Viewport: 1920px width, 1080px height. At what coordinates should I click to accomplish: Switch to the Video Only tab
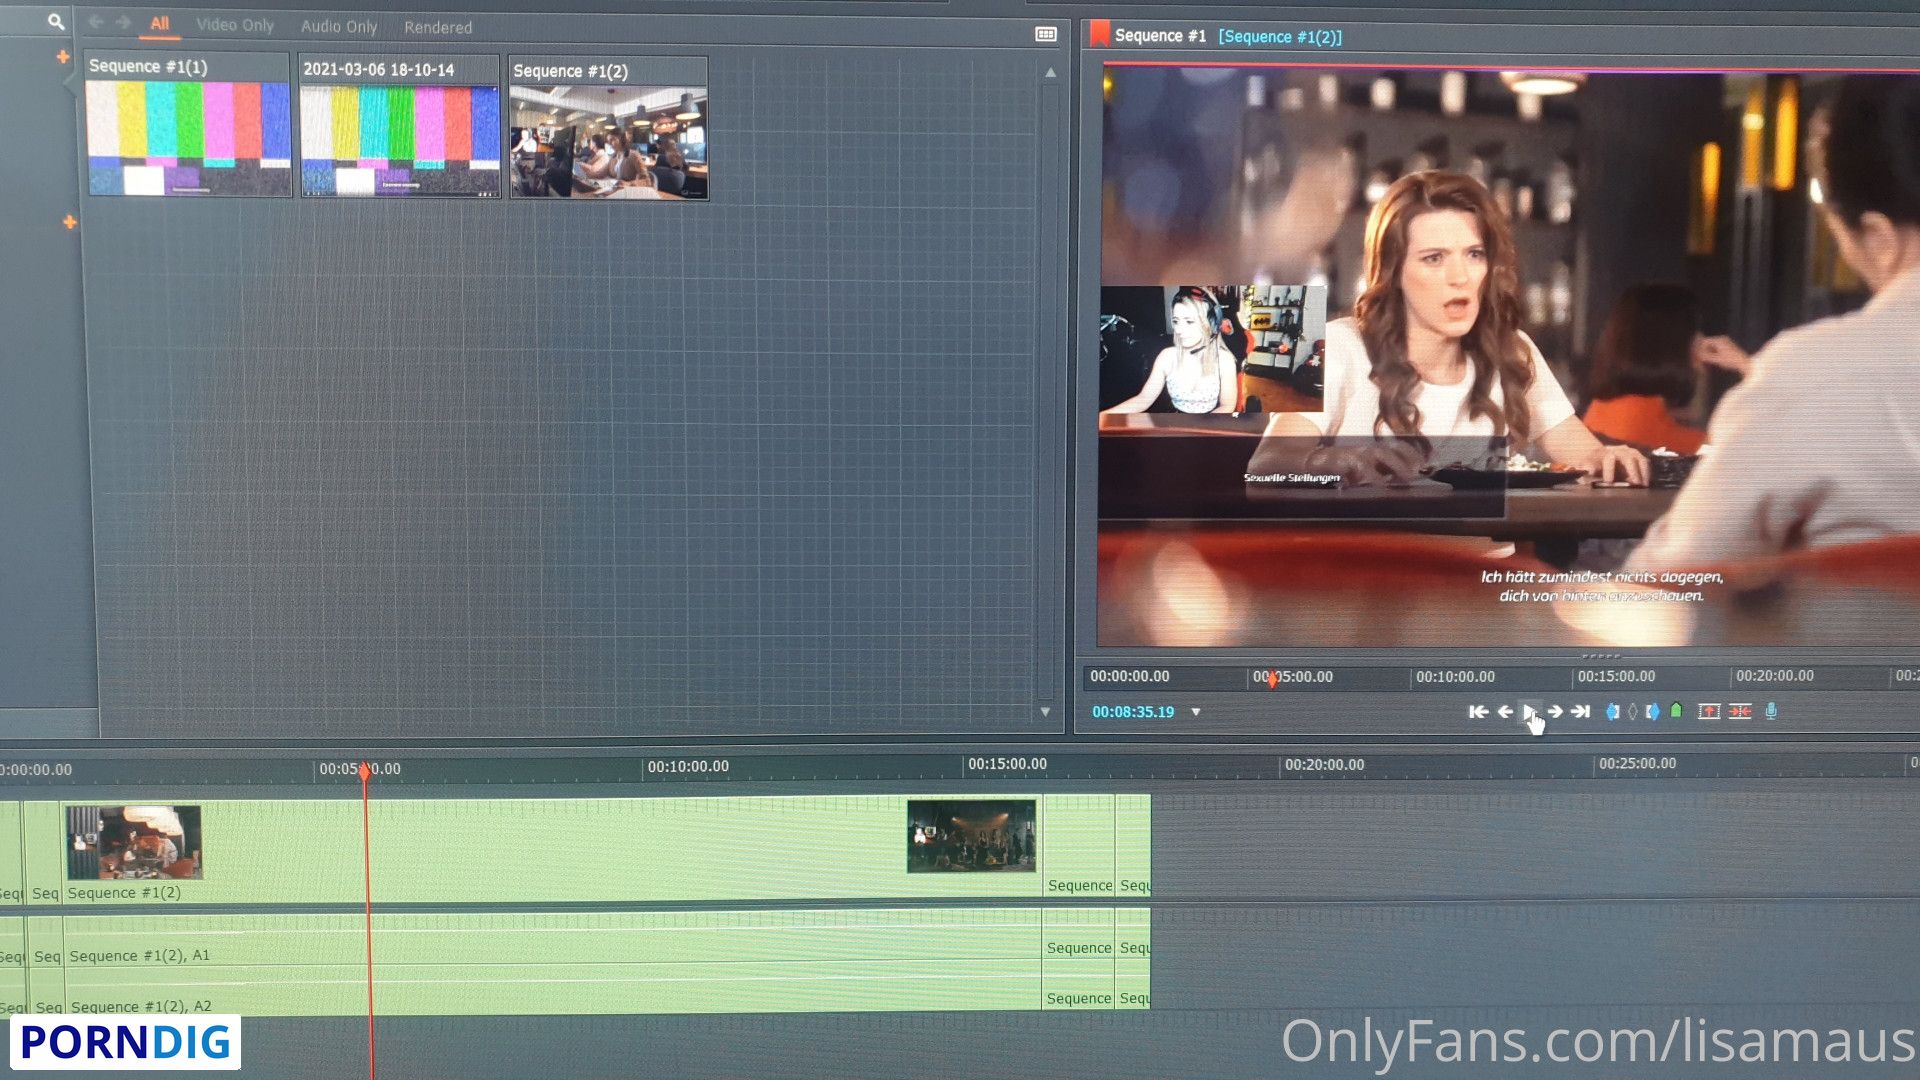coord(235,25)
